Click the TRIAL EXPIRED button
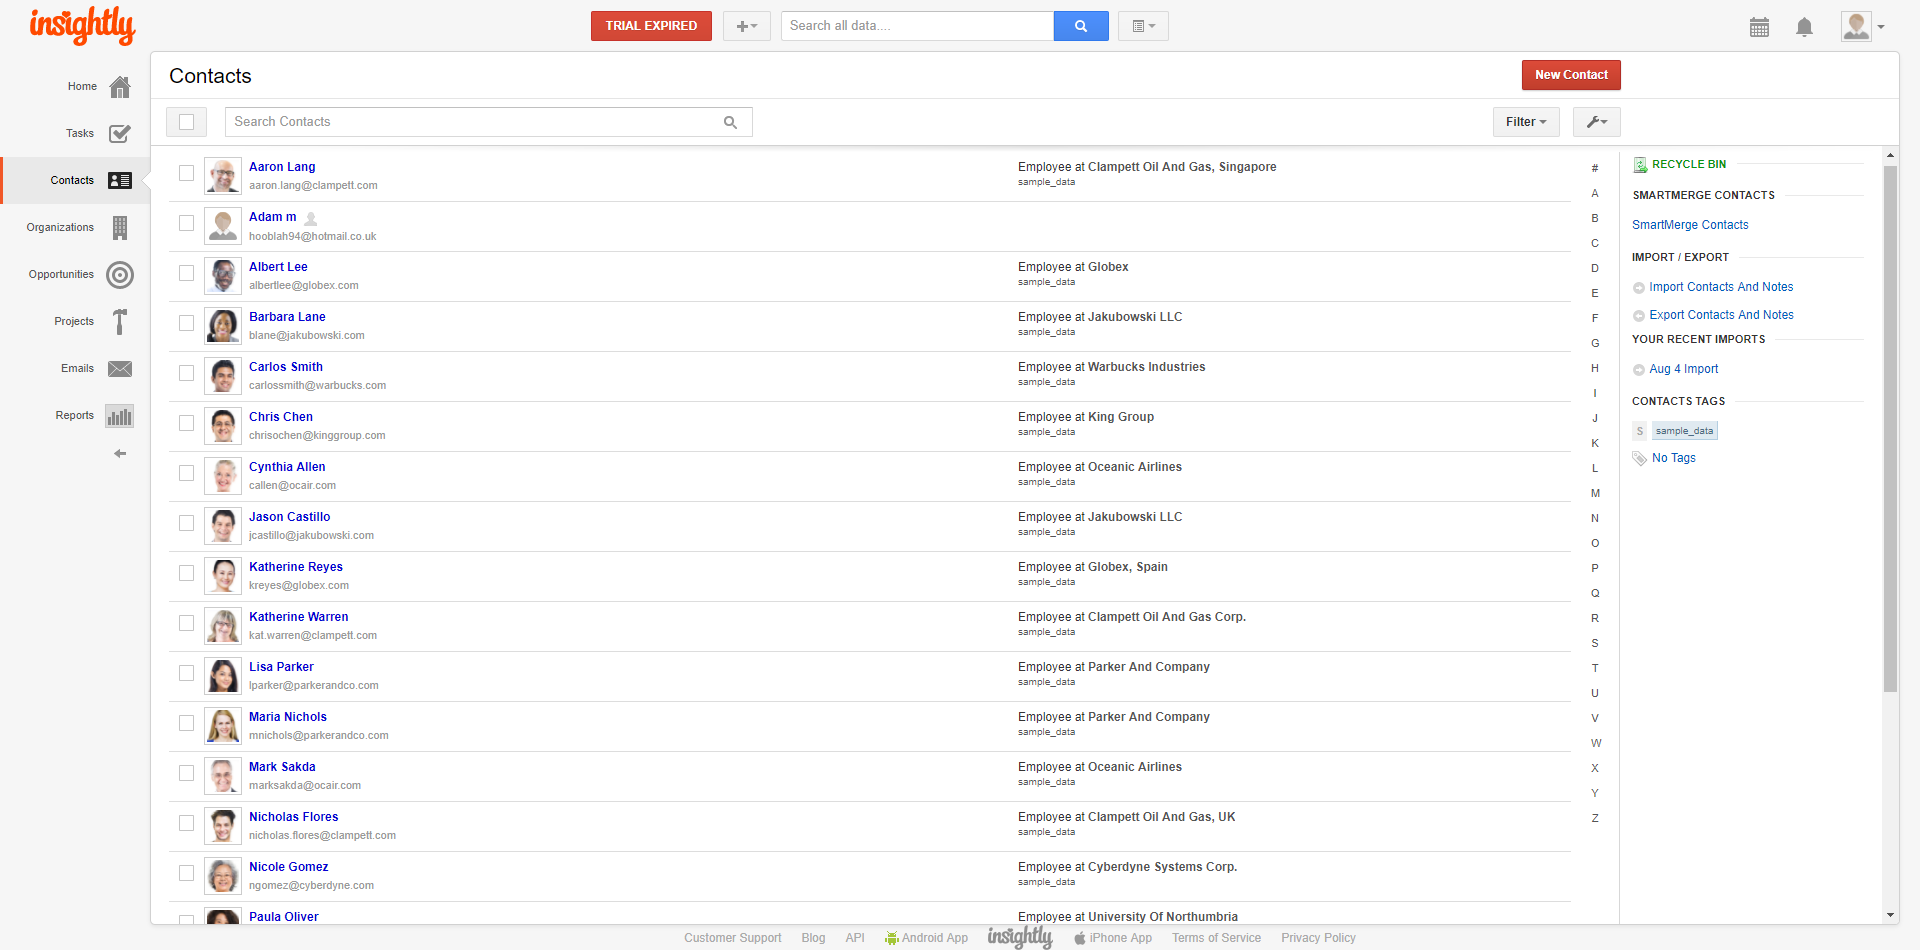This screenshot has width=1920, height=950. [651, 26]
